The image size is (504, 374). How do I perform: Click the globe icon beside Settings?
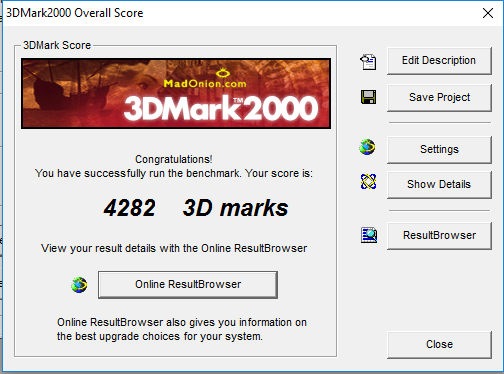click(367, 147)
